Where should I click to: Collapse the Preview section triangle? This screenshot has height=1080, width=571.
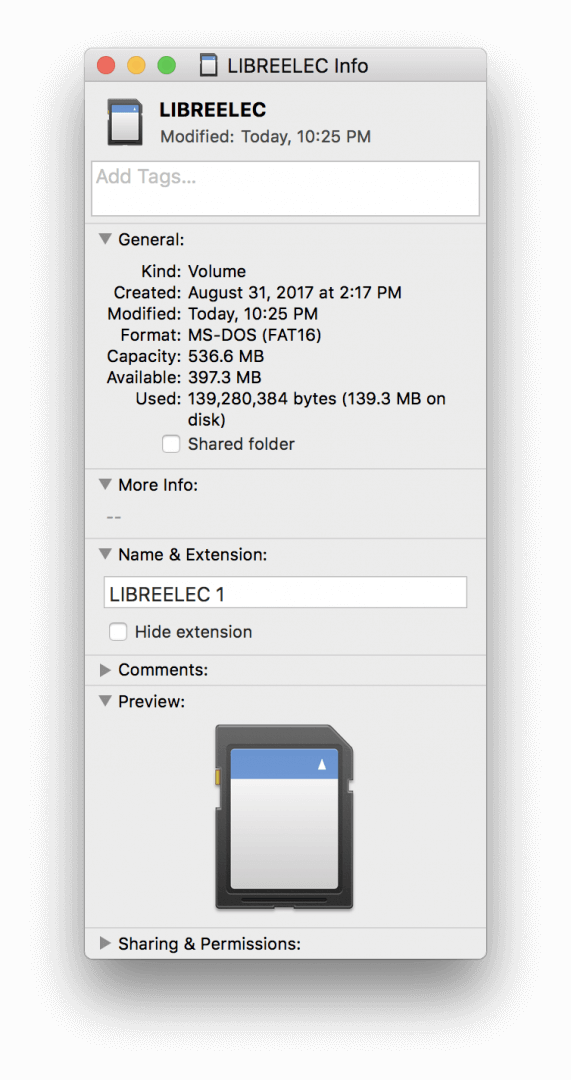point(105,701)
